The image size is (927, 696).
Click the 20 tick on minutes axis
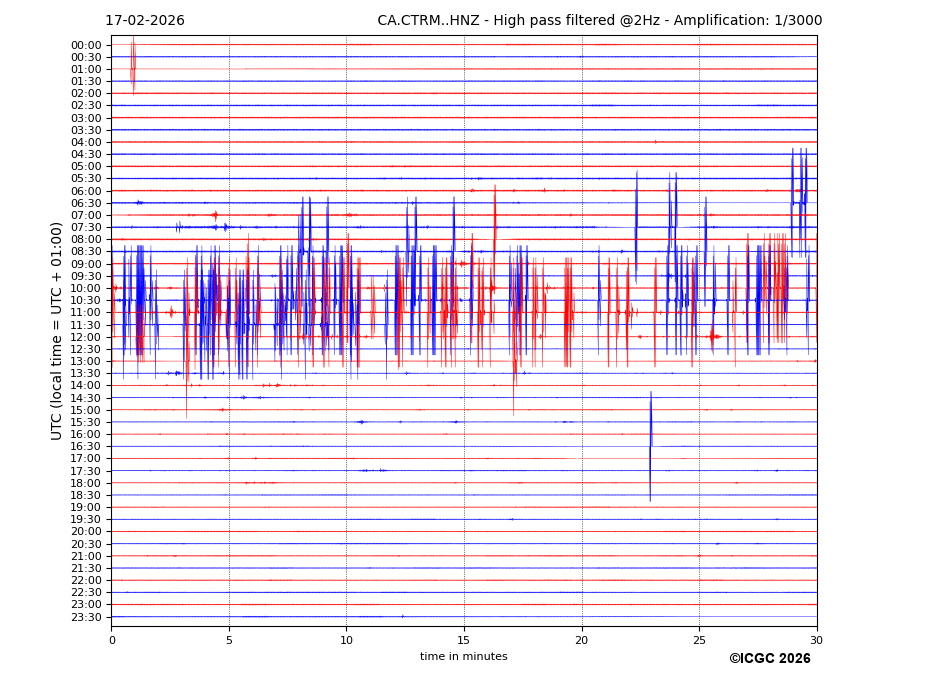click(582, 640)
